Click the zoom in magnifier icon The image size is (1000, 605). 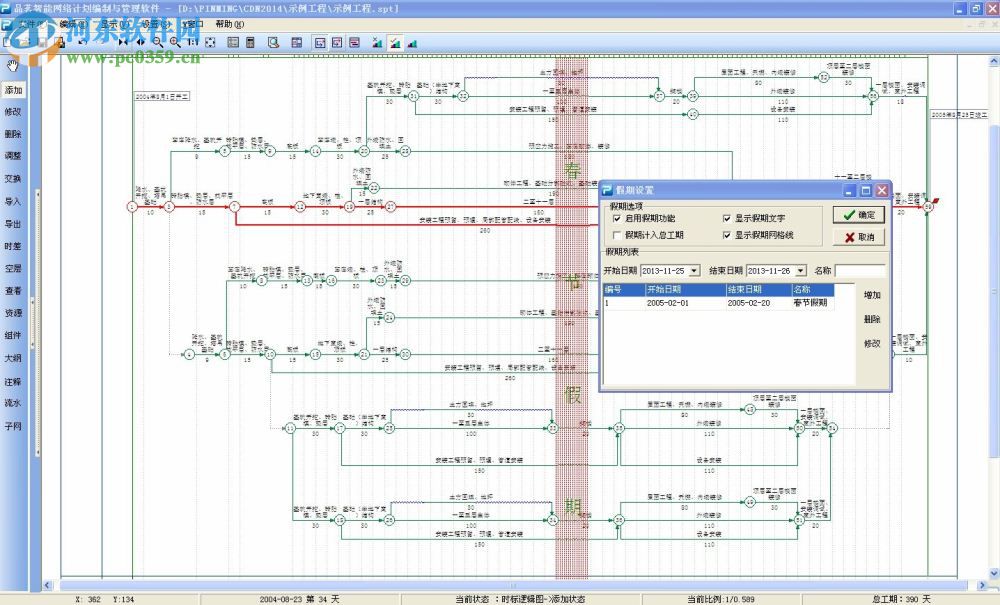coord(175,42)
